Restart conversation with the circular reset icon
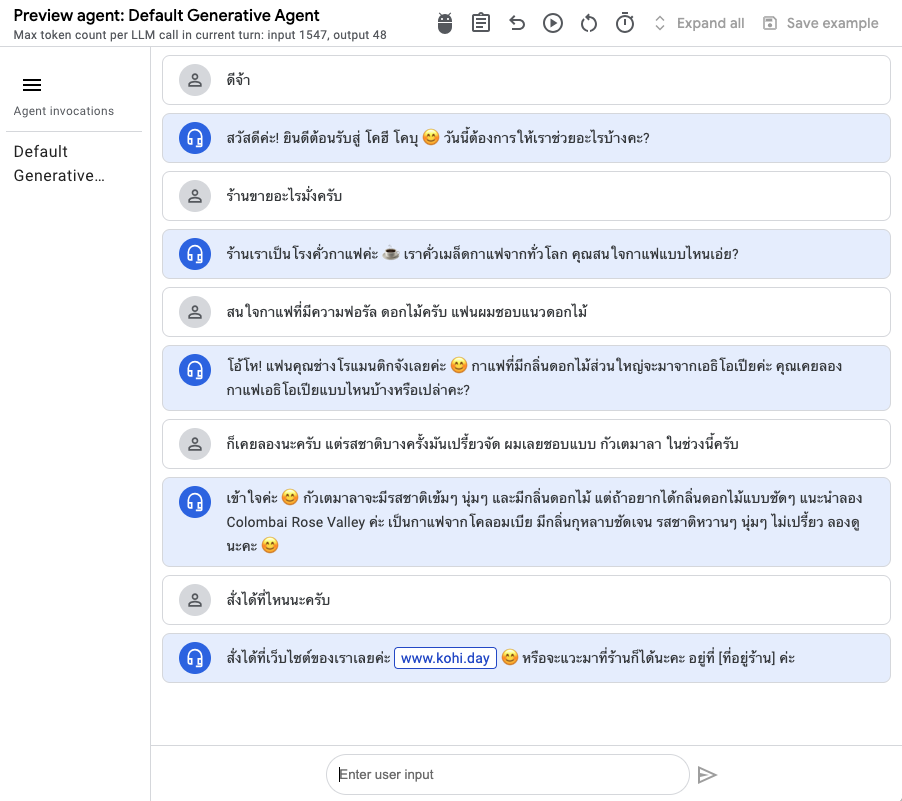 point(588,24)
